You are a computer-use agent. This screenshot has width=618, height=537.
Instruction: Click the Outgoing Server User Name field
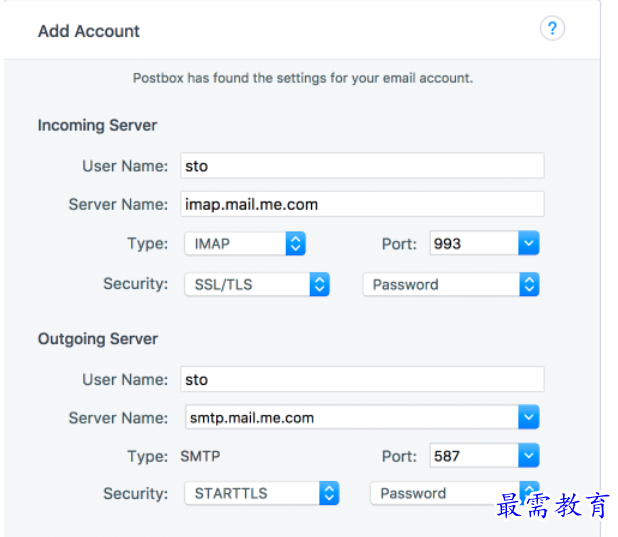click(x=362, y=379)
